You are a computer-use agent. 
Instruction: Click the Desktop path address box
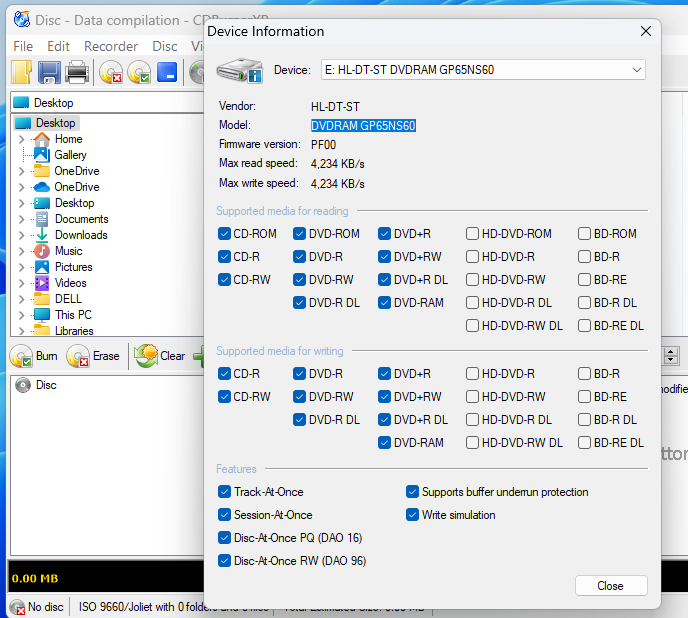click(x=108, y=103)
